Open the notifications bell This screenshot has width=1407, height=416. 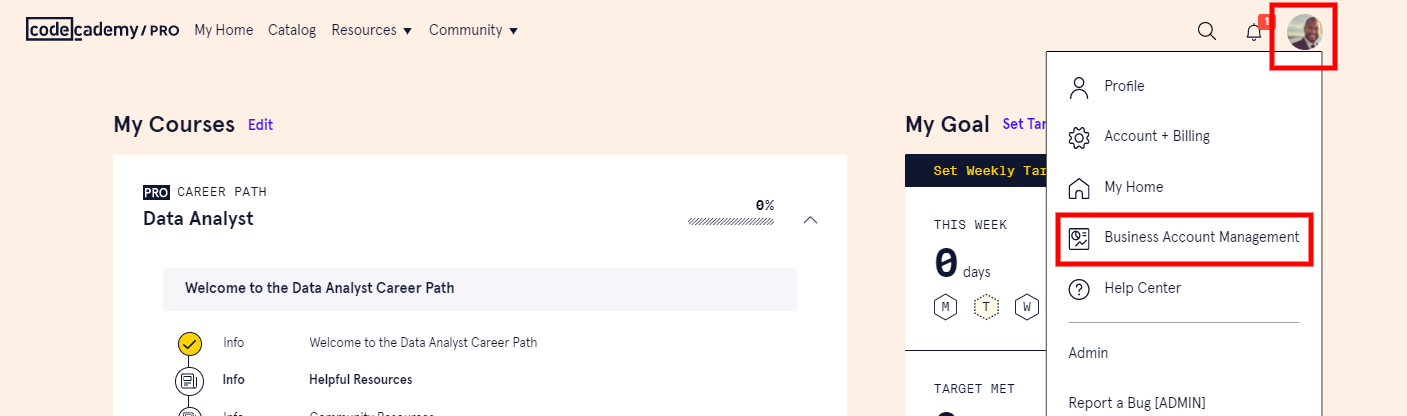[x=1254, y=32]
